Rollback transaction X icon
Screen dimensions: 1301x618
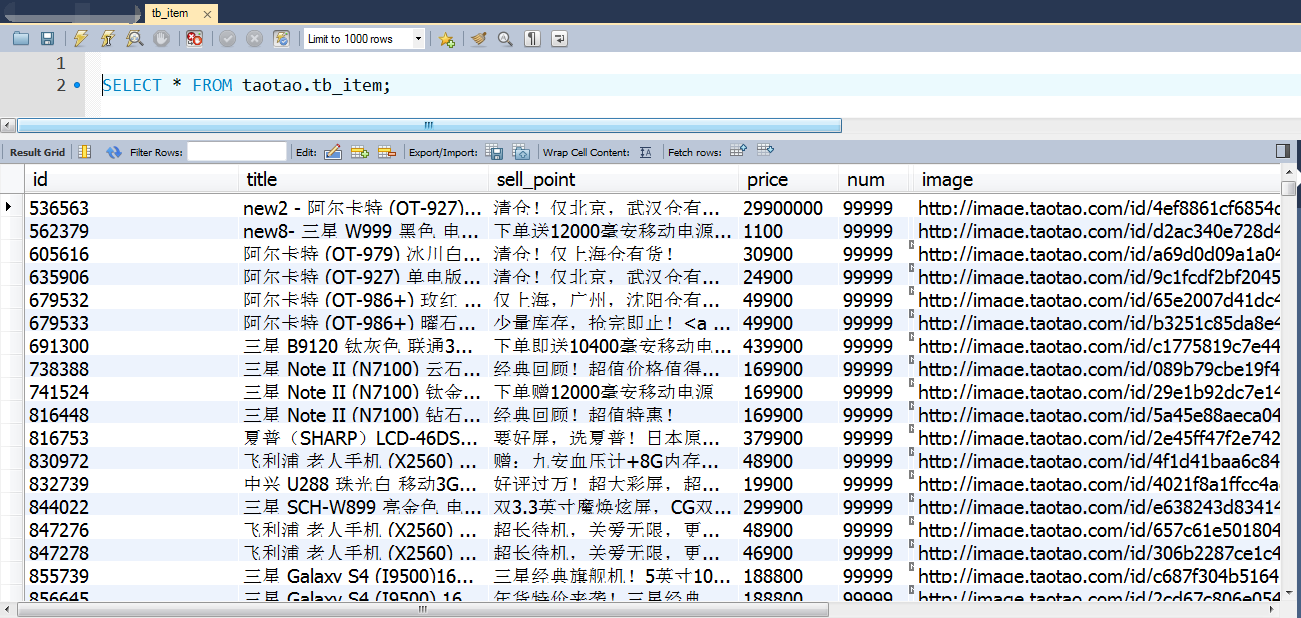tap(255, 39)
